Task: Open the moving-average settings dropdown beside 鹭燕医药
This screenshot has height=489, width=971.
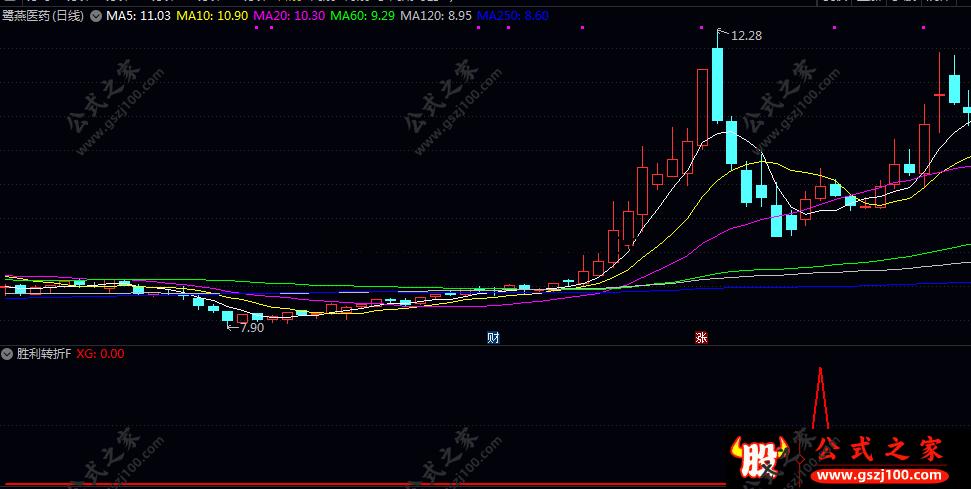Action: point(95,16)
